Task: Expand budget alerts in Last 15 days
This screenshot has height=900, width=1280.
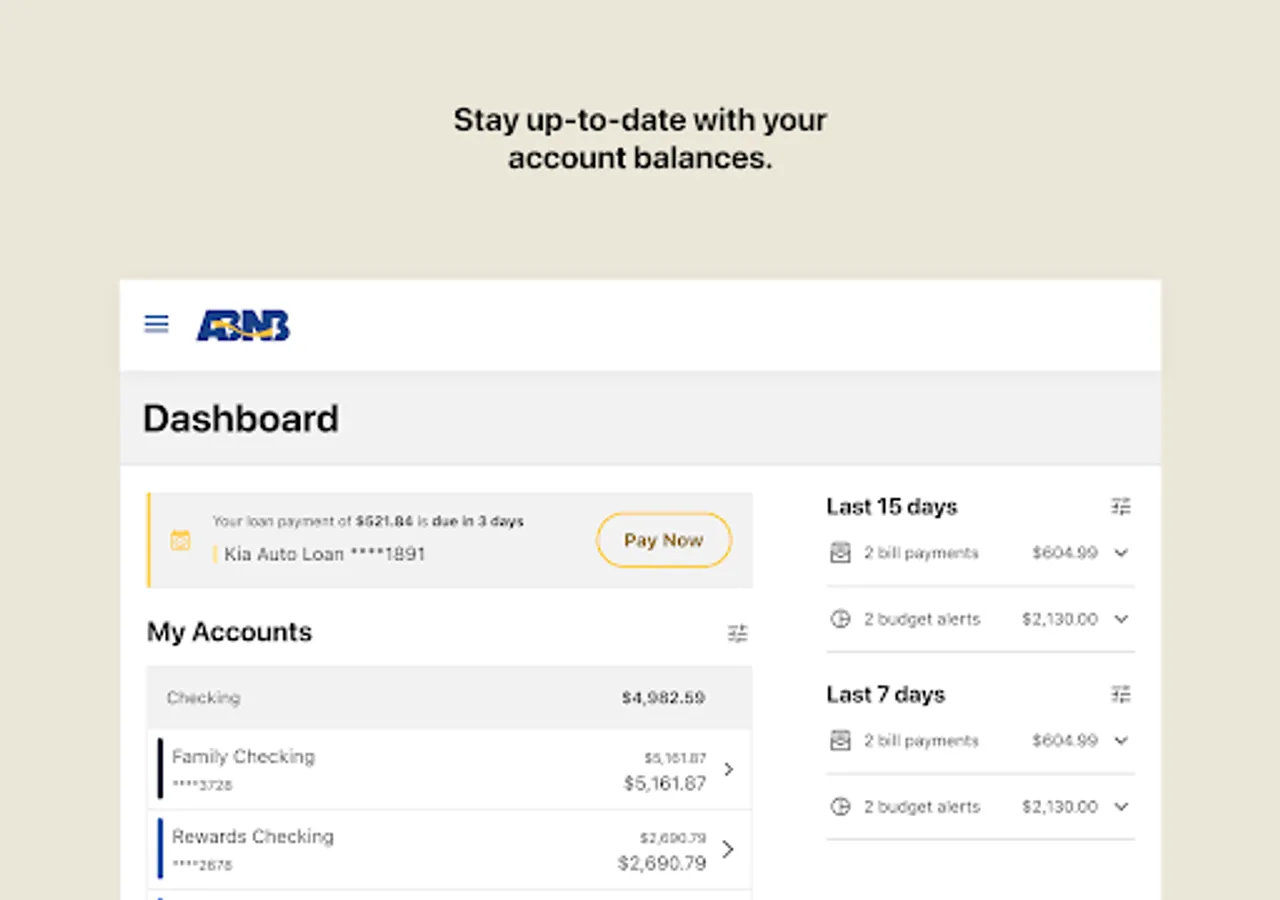Action: (1121, 619)
